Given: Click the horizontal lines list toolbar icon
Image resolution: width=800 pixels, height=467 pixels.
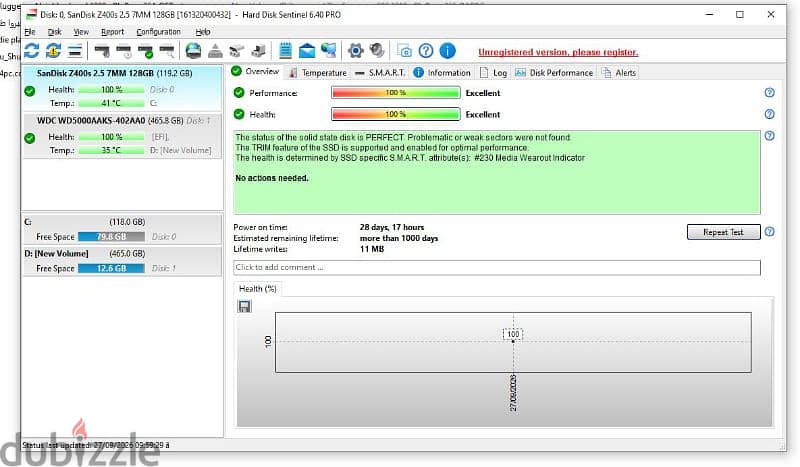Looking at the screenshot, I should (75, 51).
